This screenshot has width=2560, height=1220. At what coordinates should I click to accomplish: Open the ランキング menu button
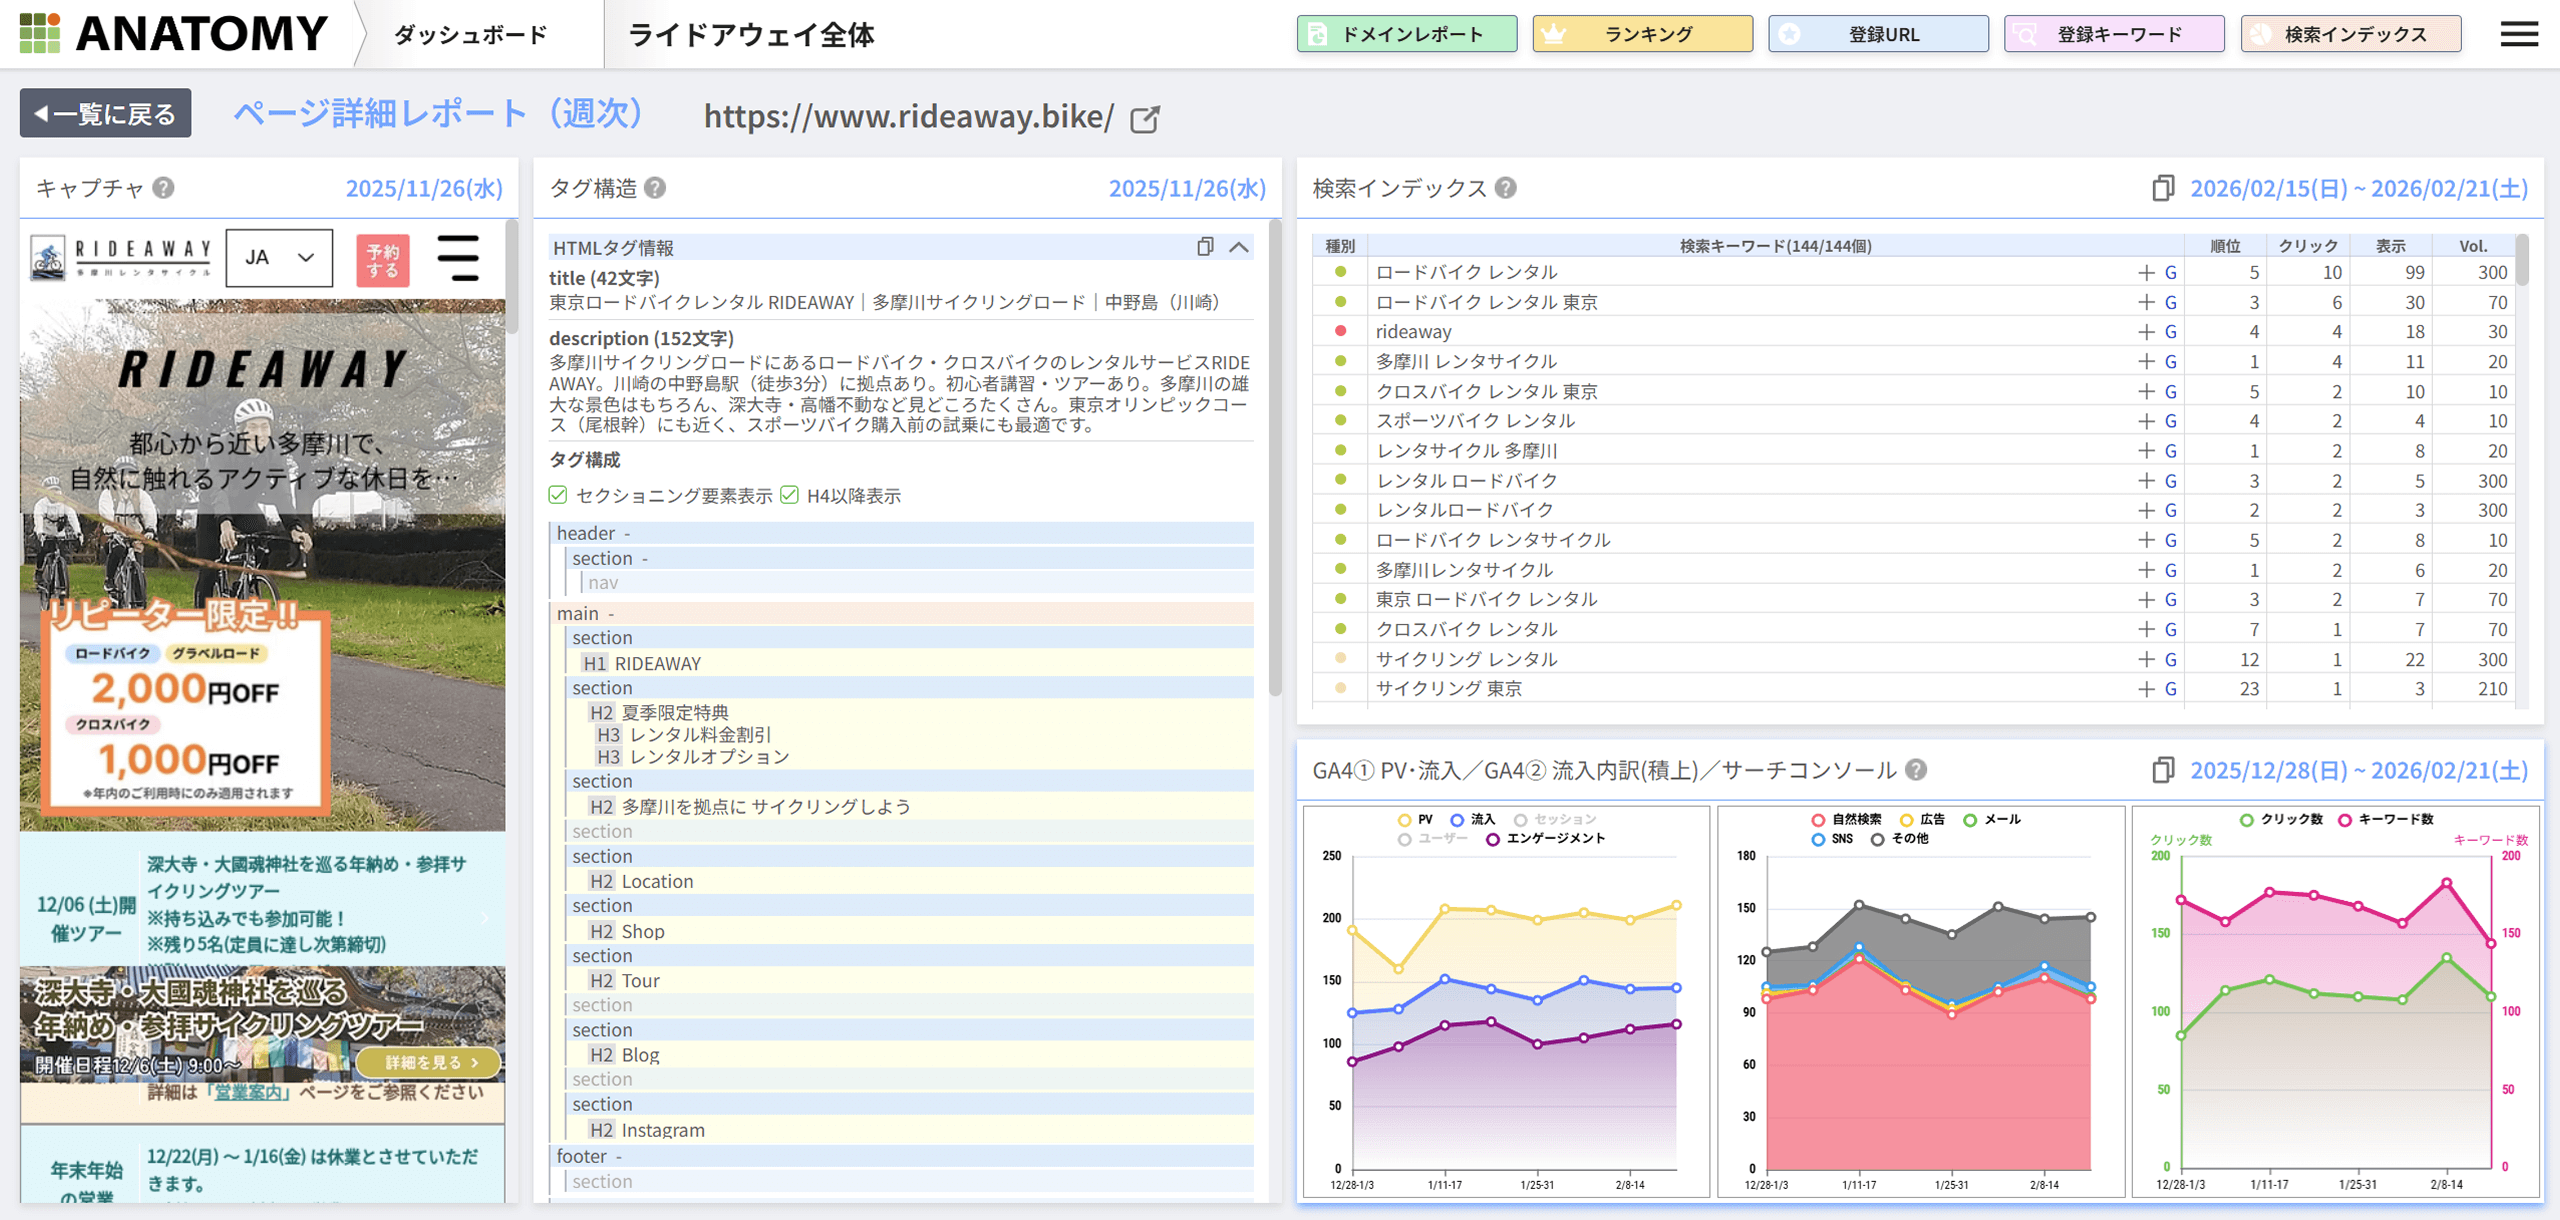pyautogui.click(x=1642, y=34)
